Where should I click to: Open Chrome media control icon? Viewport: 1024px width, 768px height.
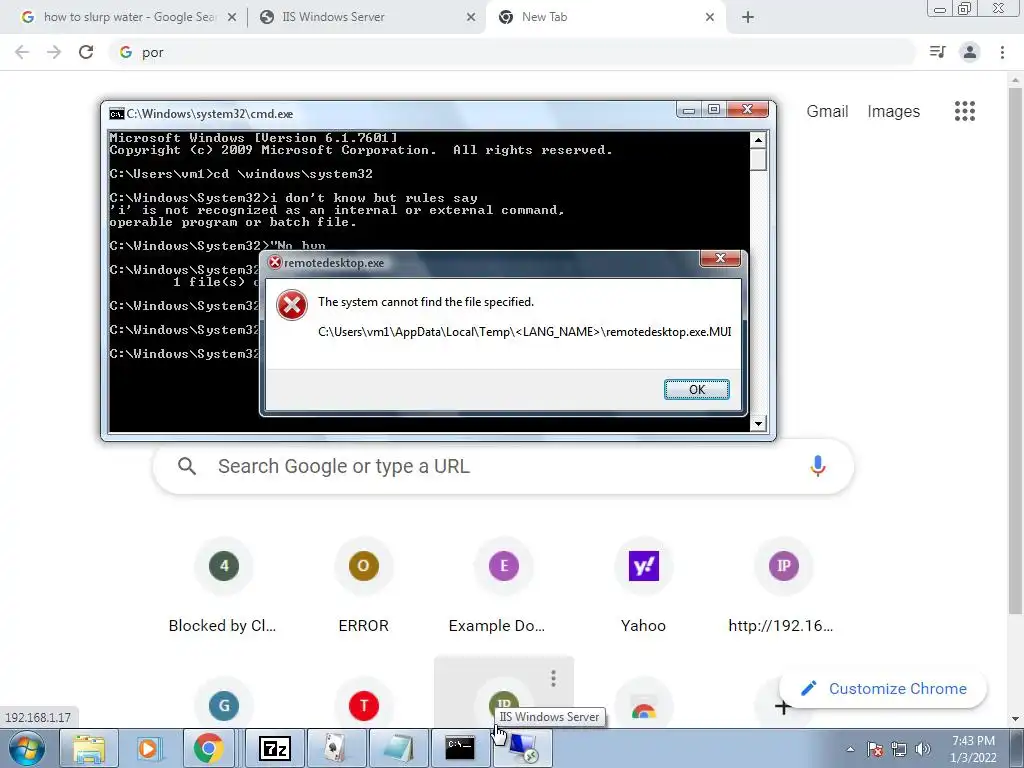coord(938,52)
